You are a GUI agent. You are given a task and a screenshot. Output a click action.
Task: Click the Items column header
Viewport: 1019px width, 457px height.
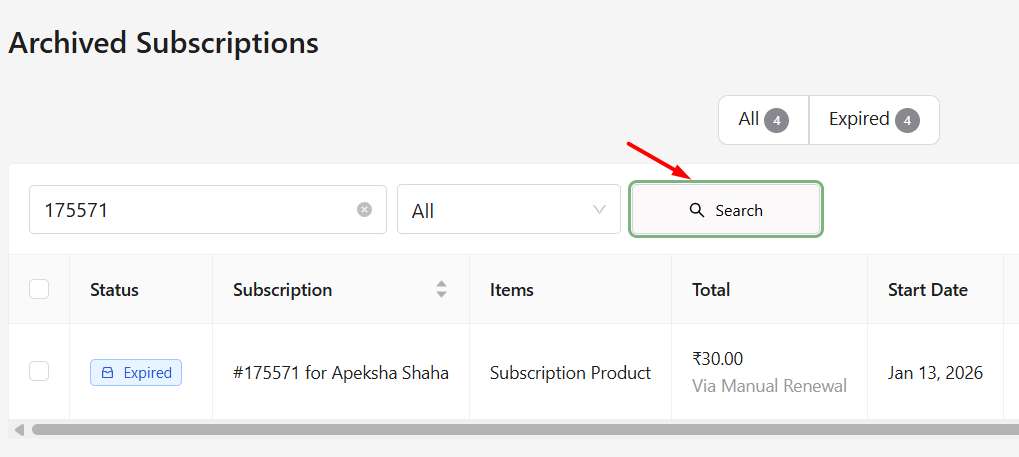tap(512, 290)
